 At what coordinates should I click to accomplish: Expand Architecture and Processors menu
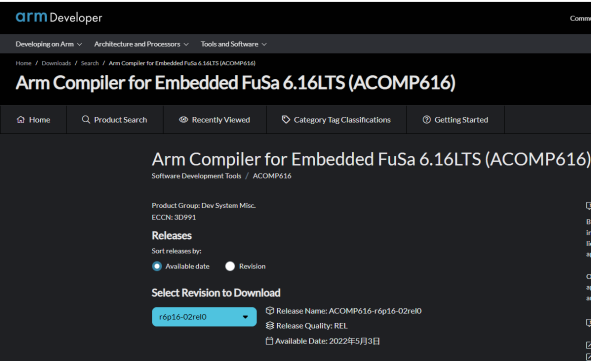141,44
